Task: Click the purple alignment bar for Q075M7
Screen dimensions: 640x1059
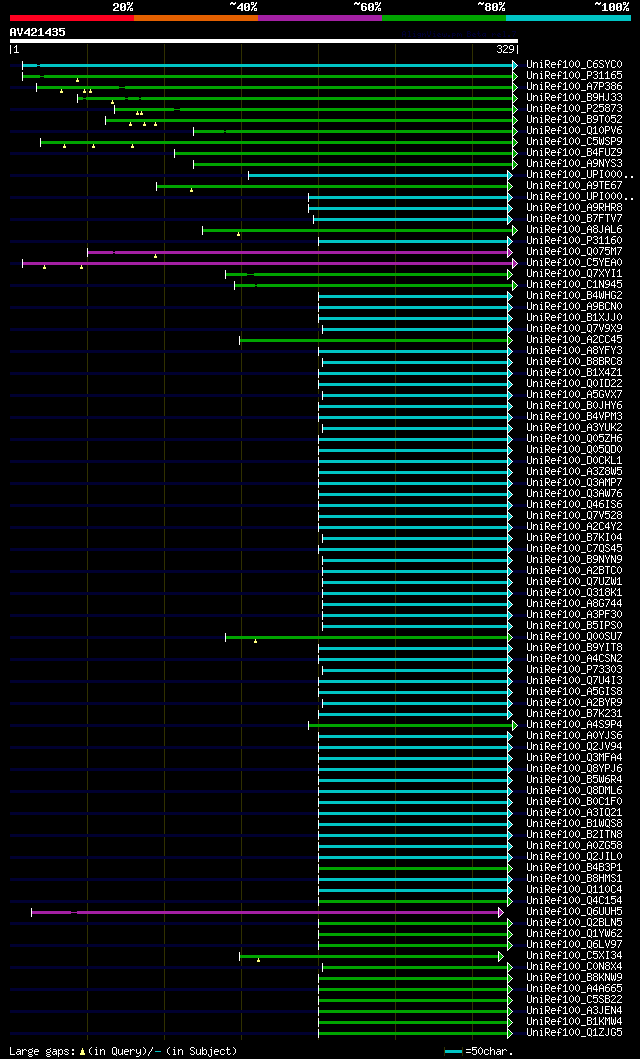Action: pos(298,252)
